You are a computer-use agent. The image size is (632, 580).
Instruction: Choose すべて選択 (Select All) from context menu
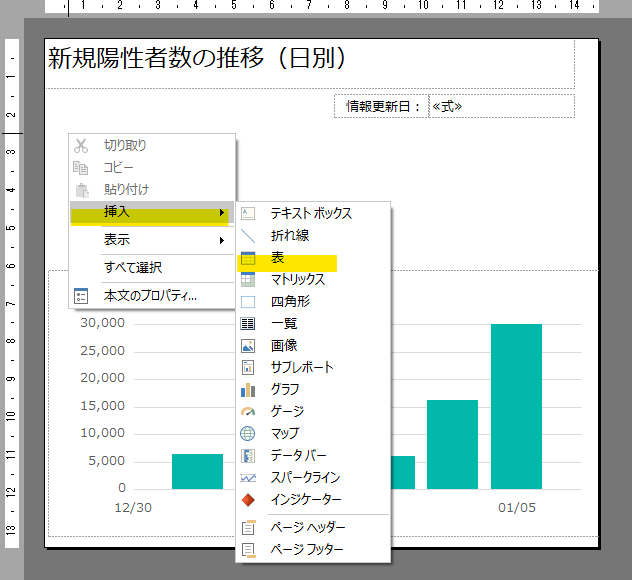pyautogui.click(x=133, y=267)
